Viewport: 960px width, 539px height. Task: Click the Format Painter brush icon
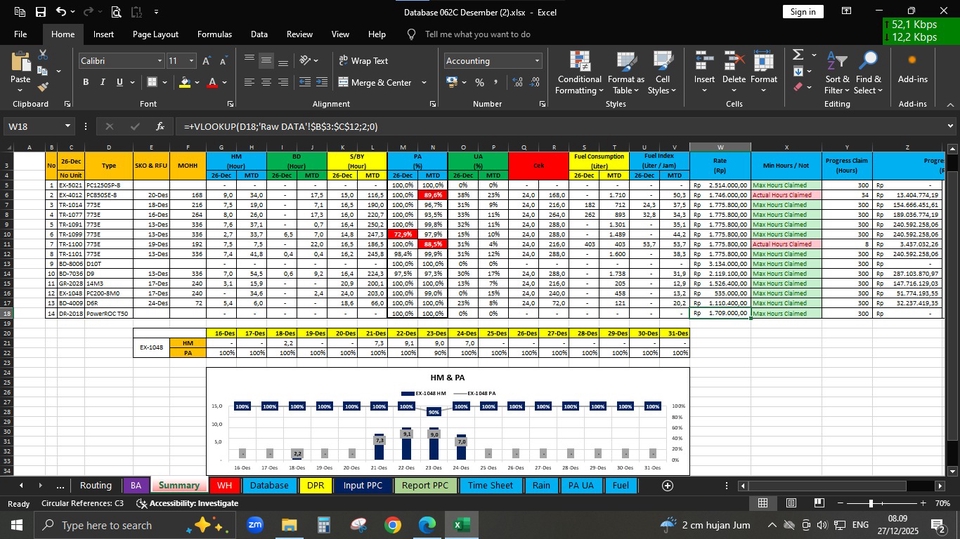click(x=43, y=87)
